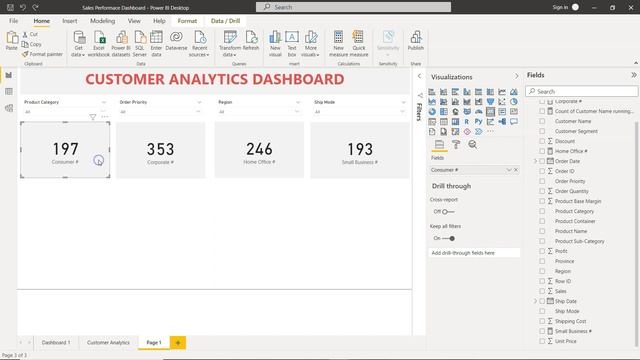Image resolution: width=640 pixels, height=360 pixels.
Task: Choose the R script visual
Action: click(x=467, y=121)
